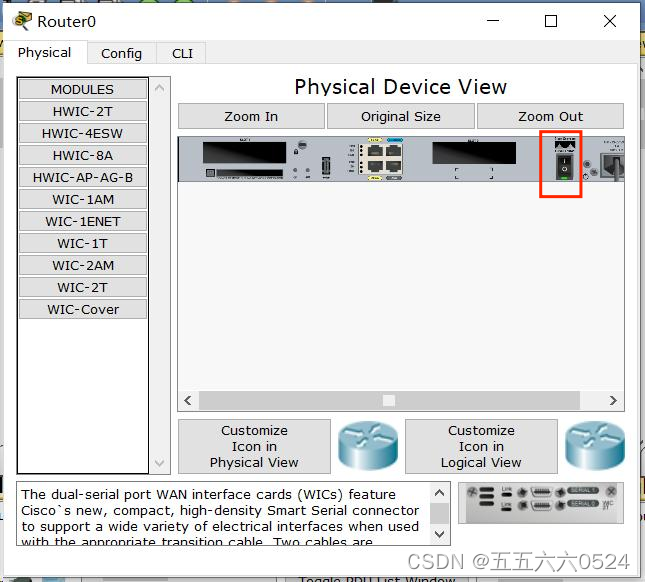Open Customize Icon in Physical View
The height and width of the screenshot is (582, 645).
[254, 446]
